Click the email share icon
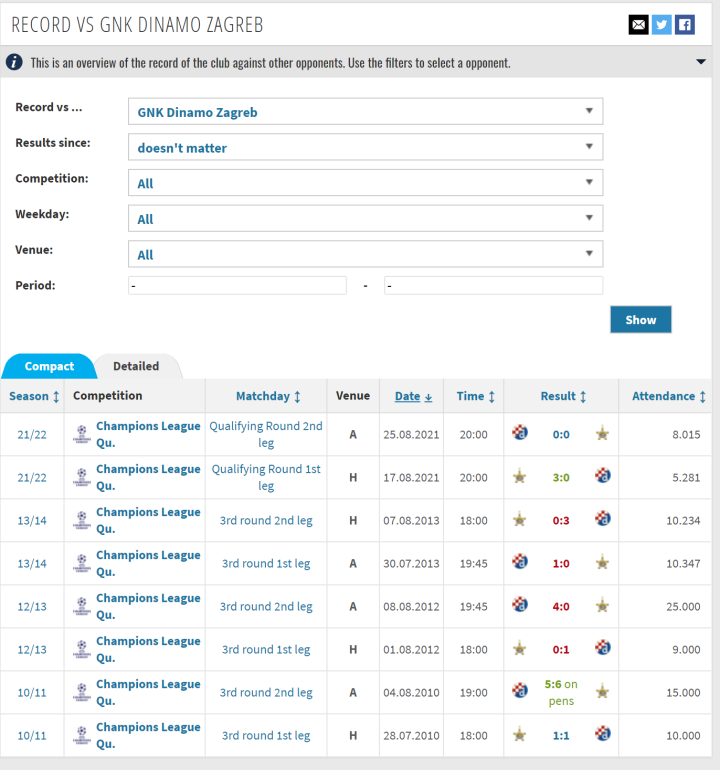Viewport: 720px width, 770px height. 638,25
